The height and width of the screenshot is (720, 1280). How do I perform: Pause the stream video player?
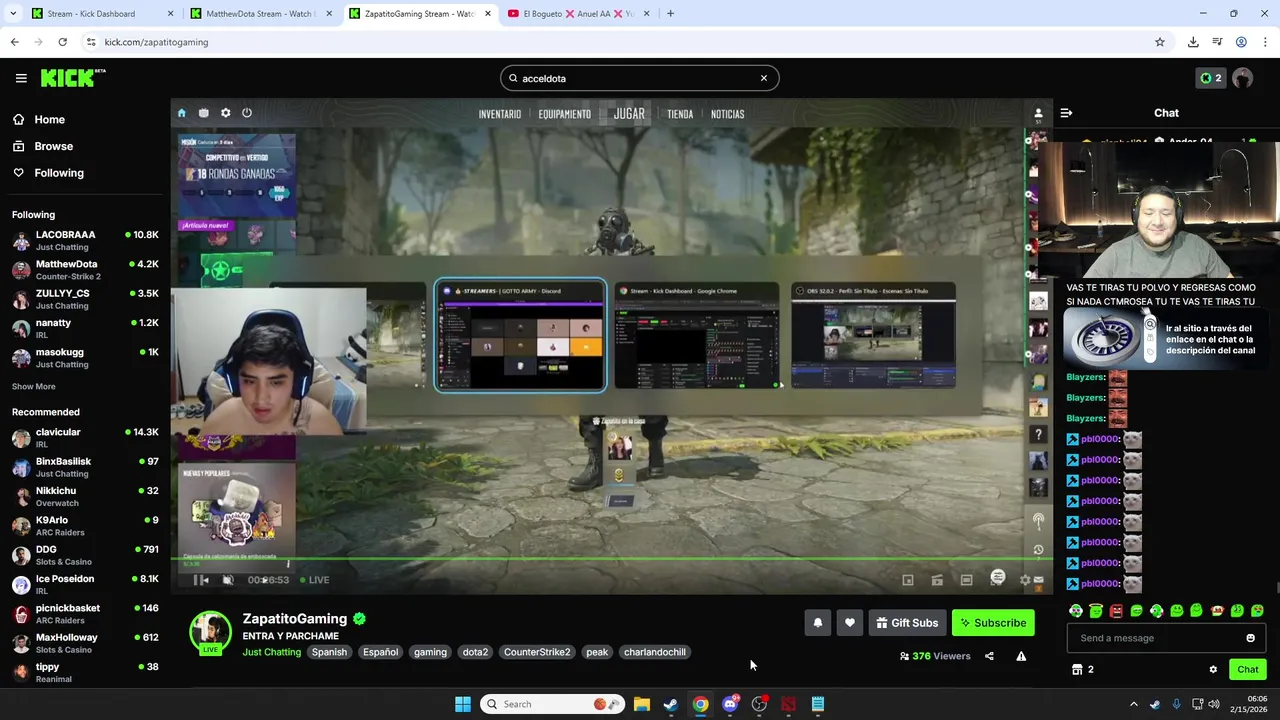[201, 580]
